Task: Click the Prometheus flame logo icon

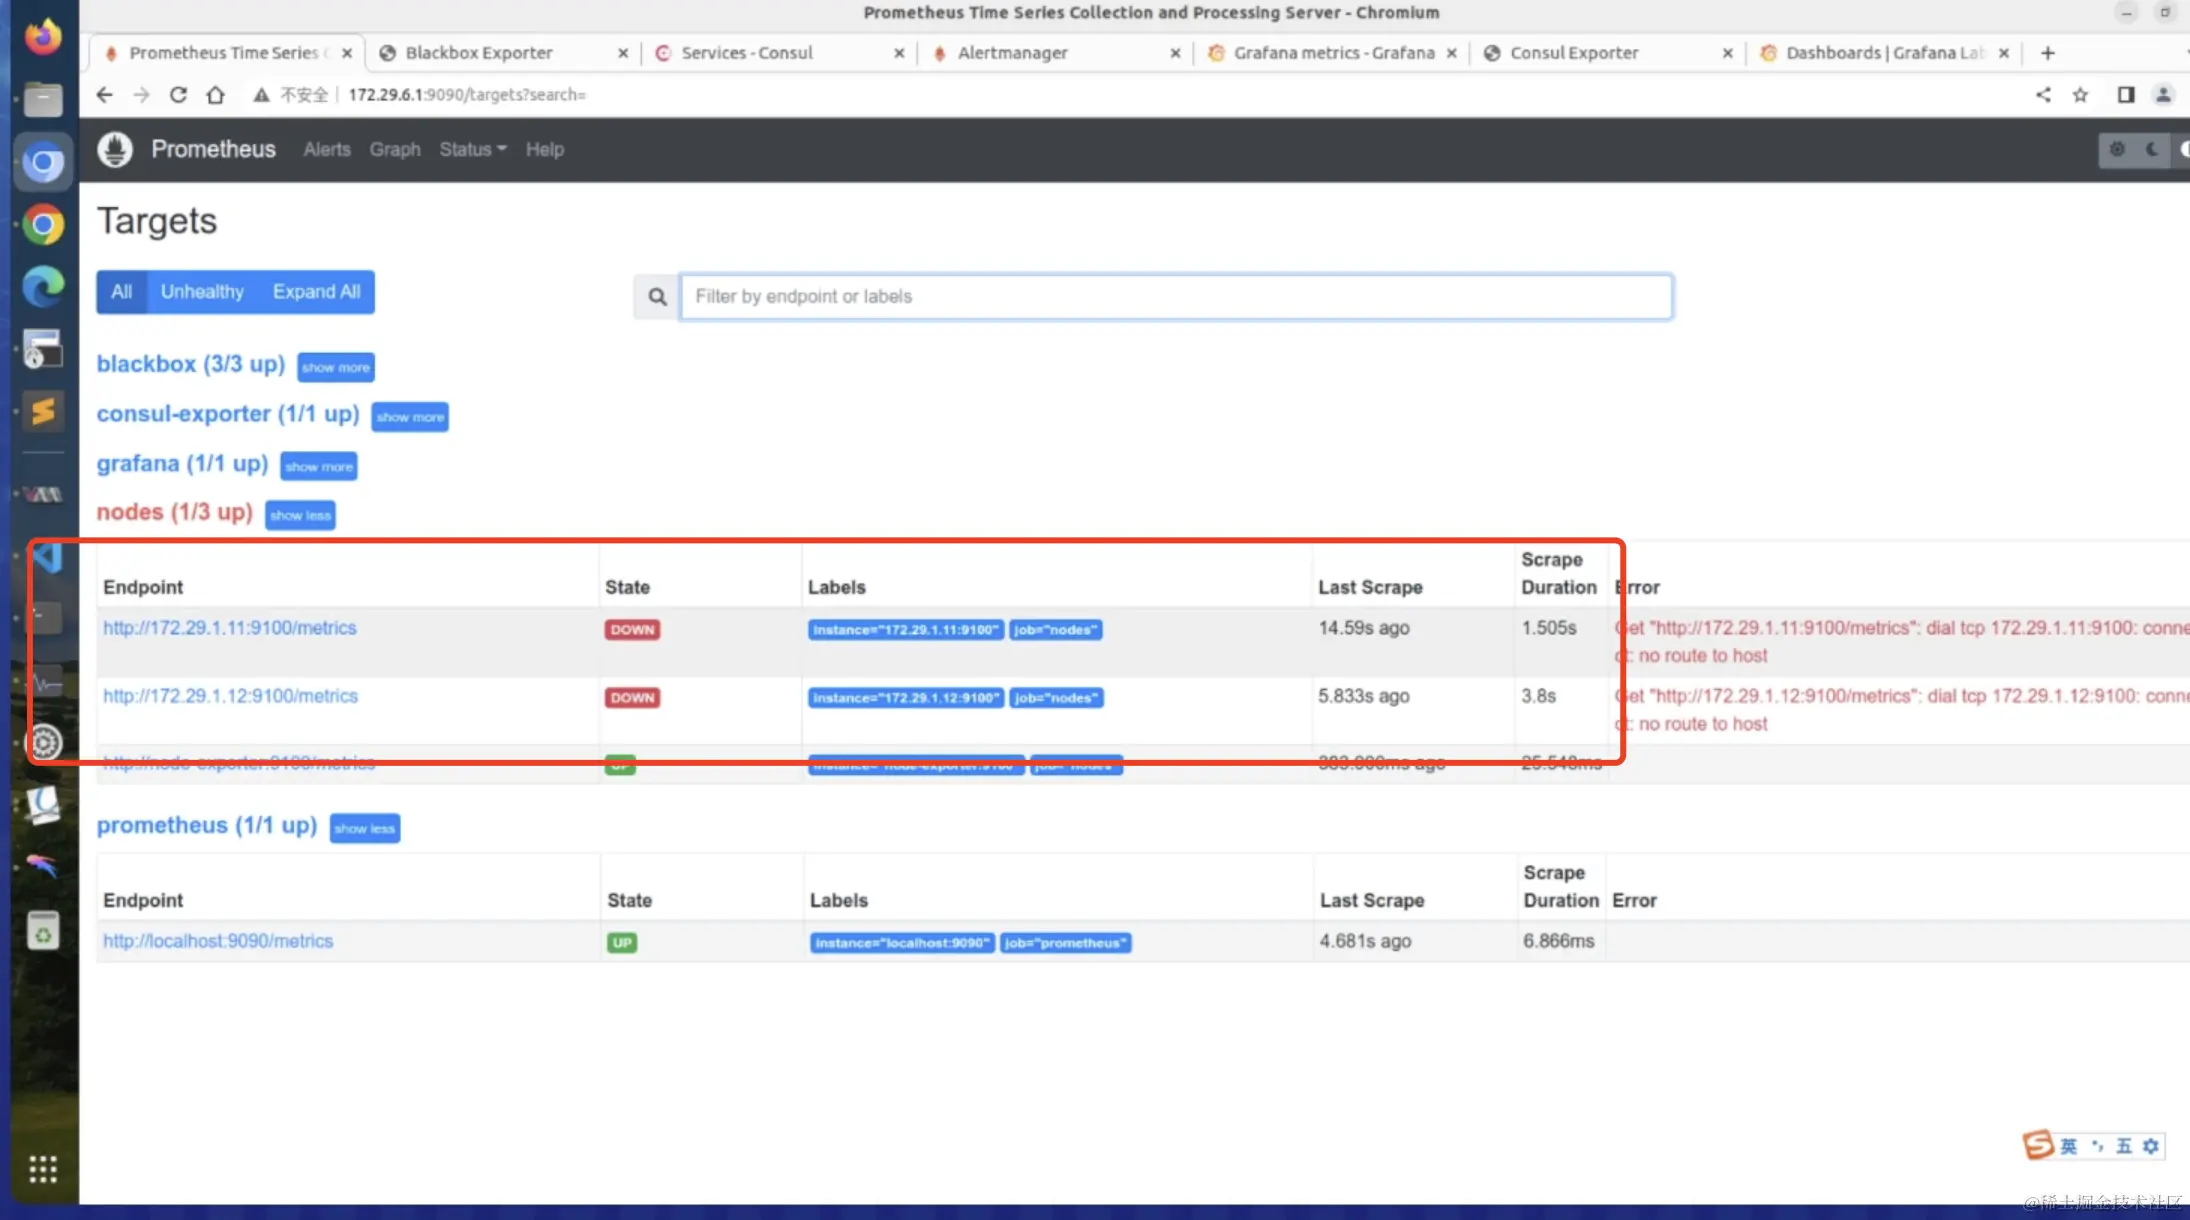Action: (x=115, y=150)
